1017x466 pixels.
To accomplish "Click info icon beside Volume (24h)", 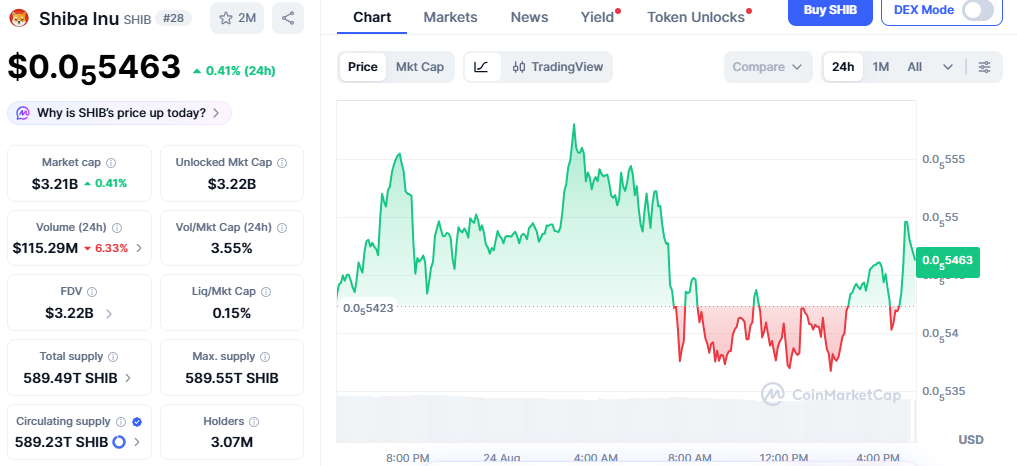I will (x=117, y=228).
